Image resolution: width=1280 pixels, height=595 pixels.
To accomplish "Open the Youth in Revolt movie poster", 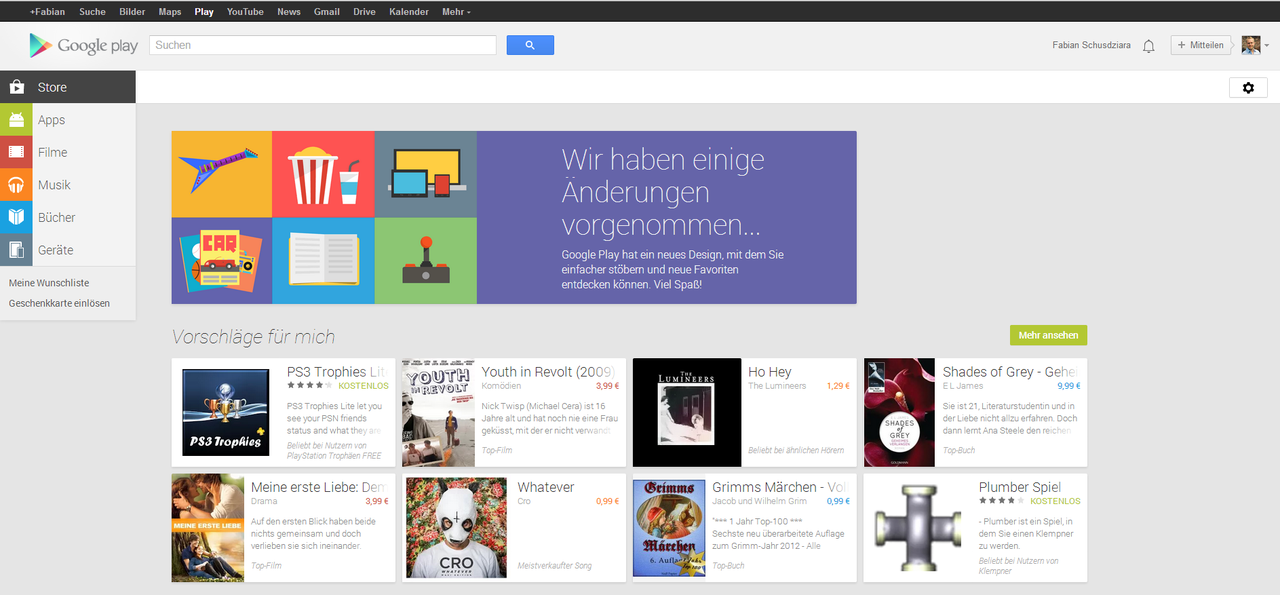I will pos(438,413).
